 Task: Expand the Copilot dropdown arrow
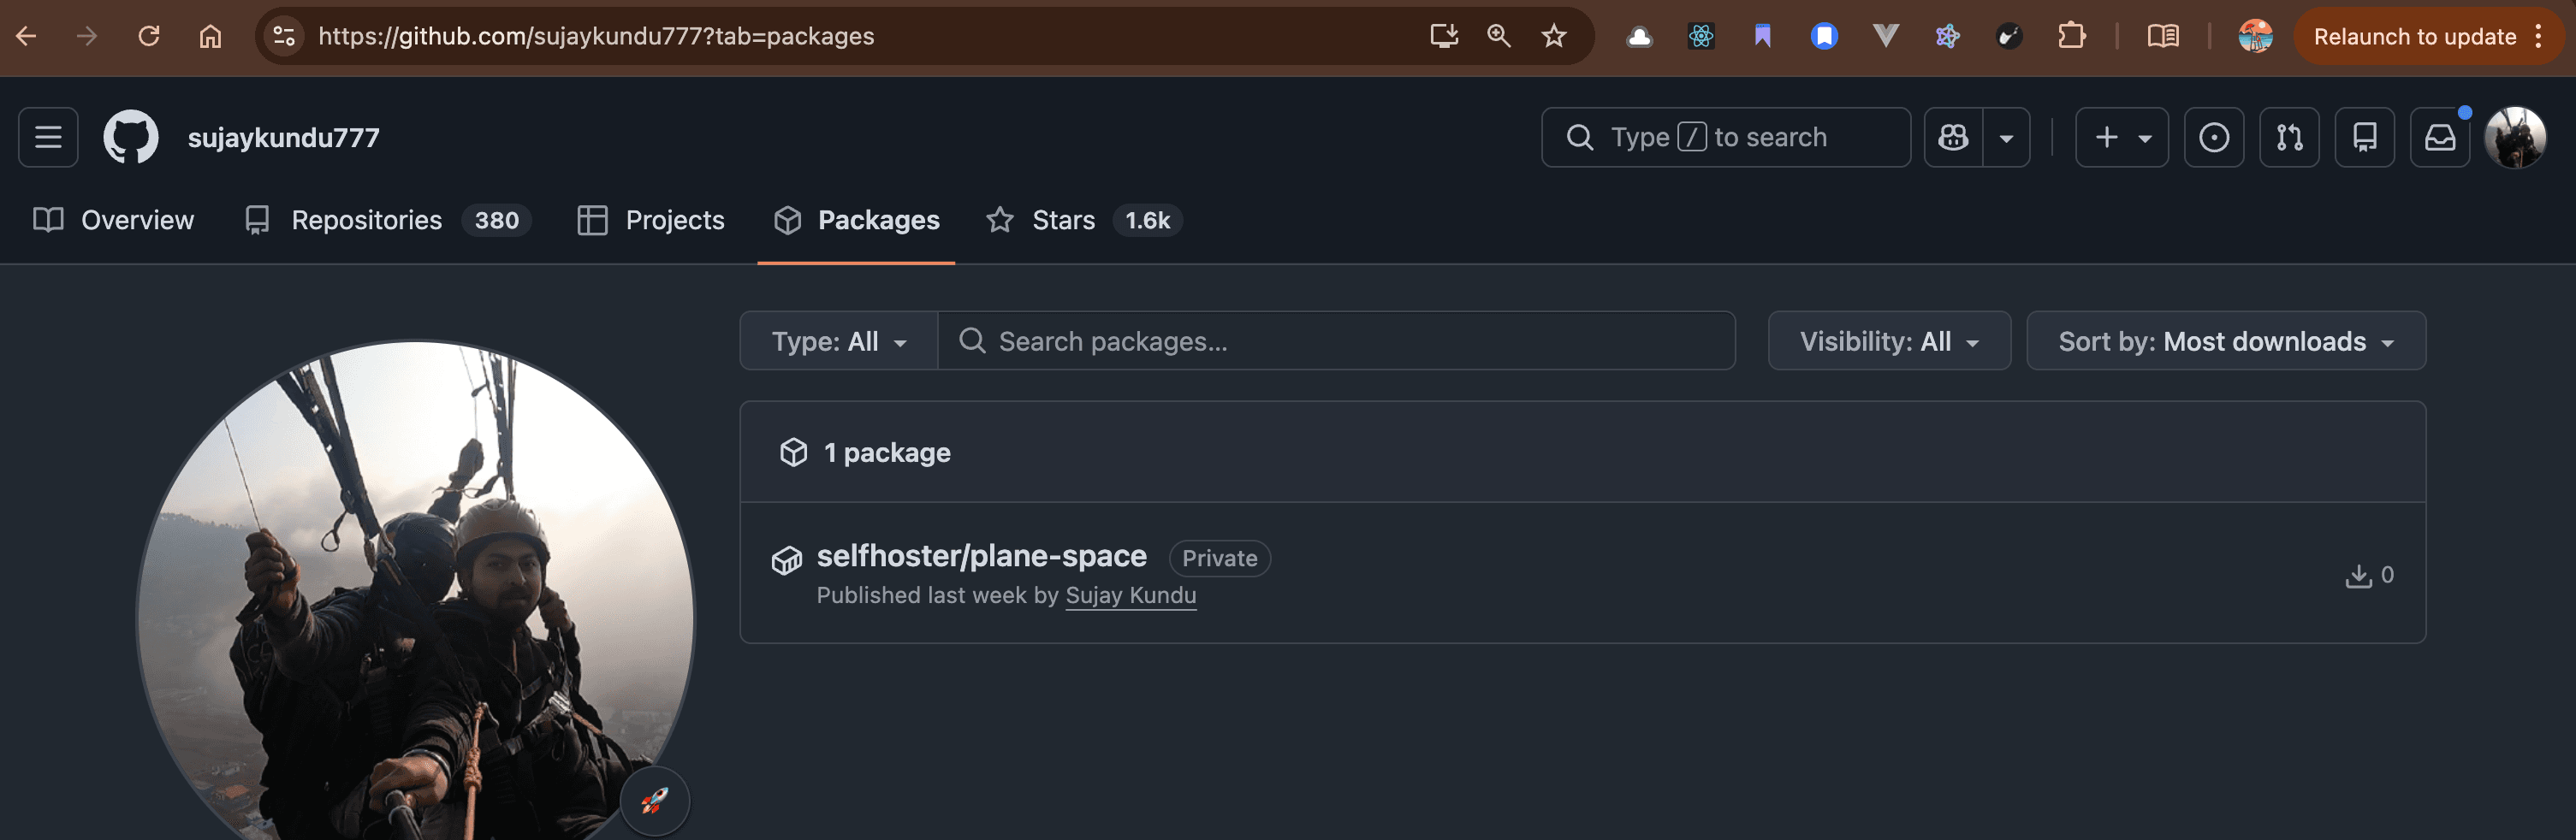[x=2007, y=137]
